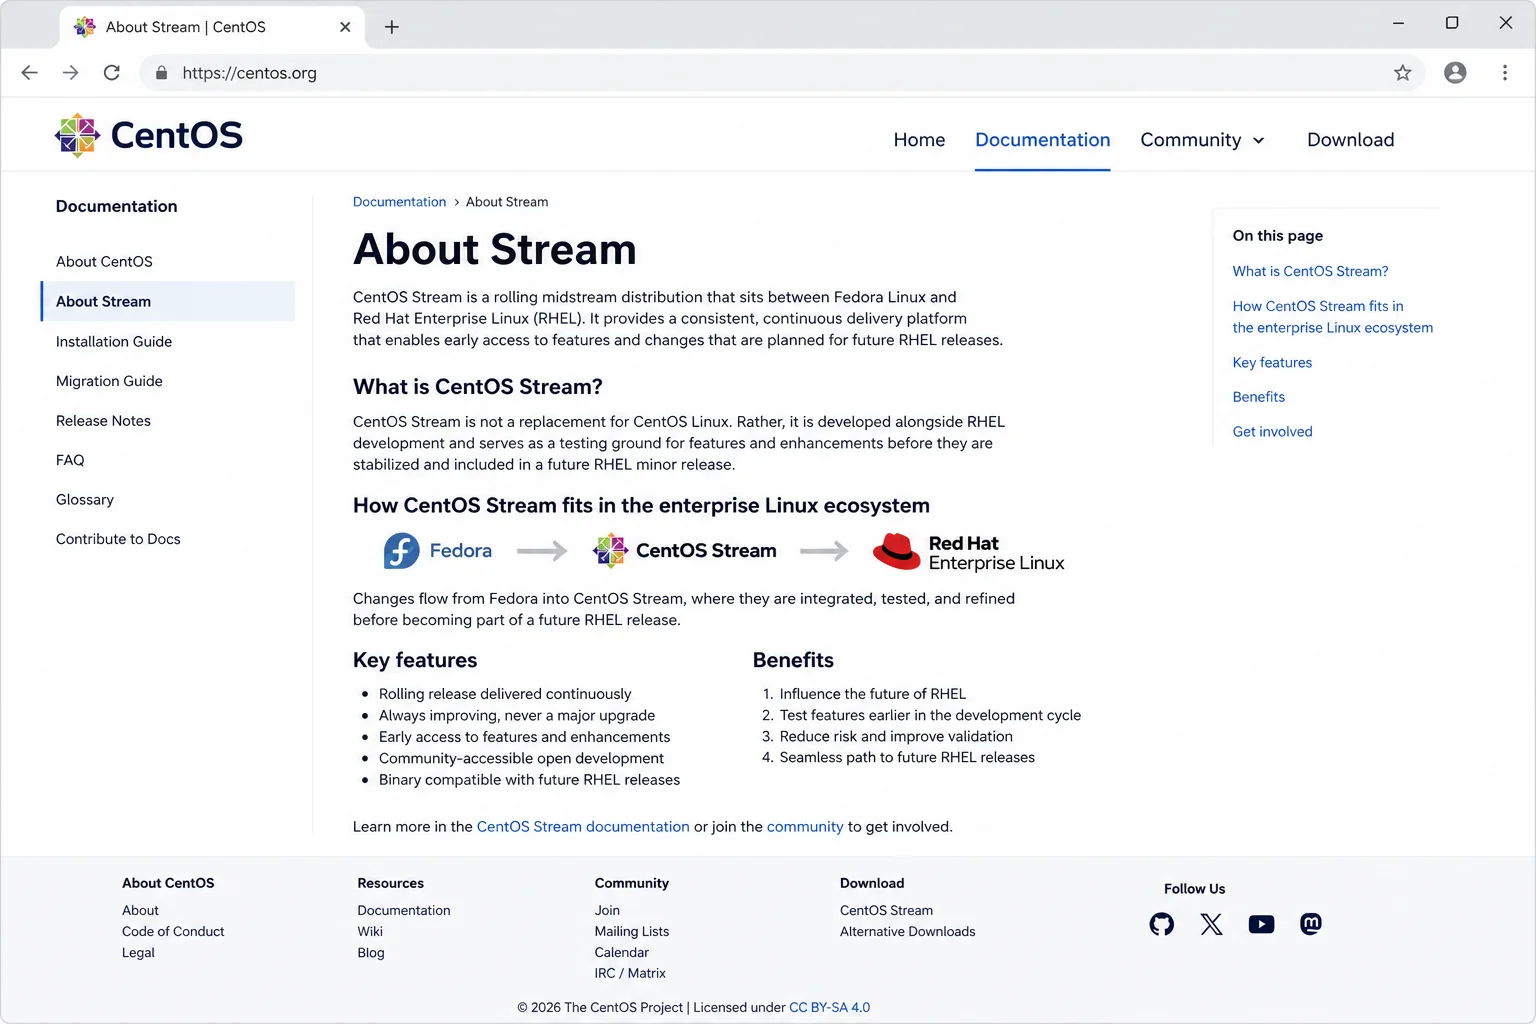The height and width of the screenshot is (1024, 1536).
Task: Open Documentation link under footer Resources
Action: click(x=404, y=910)
